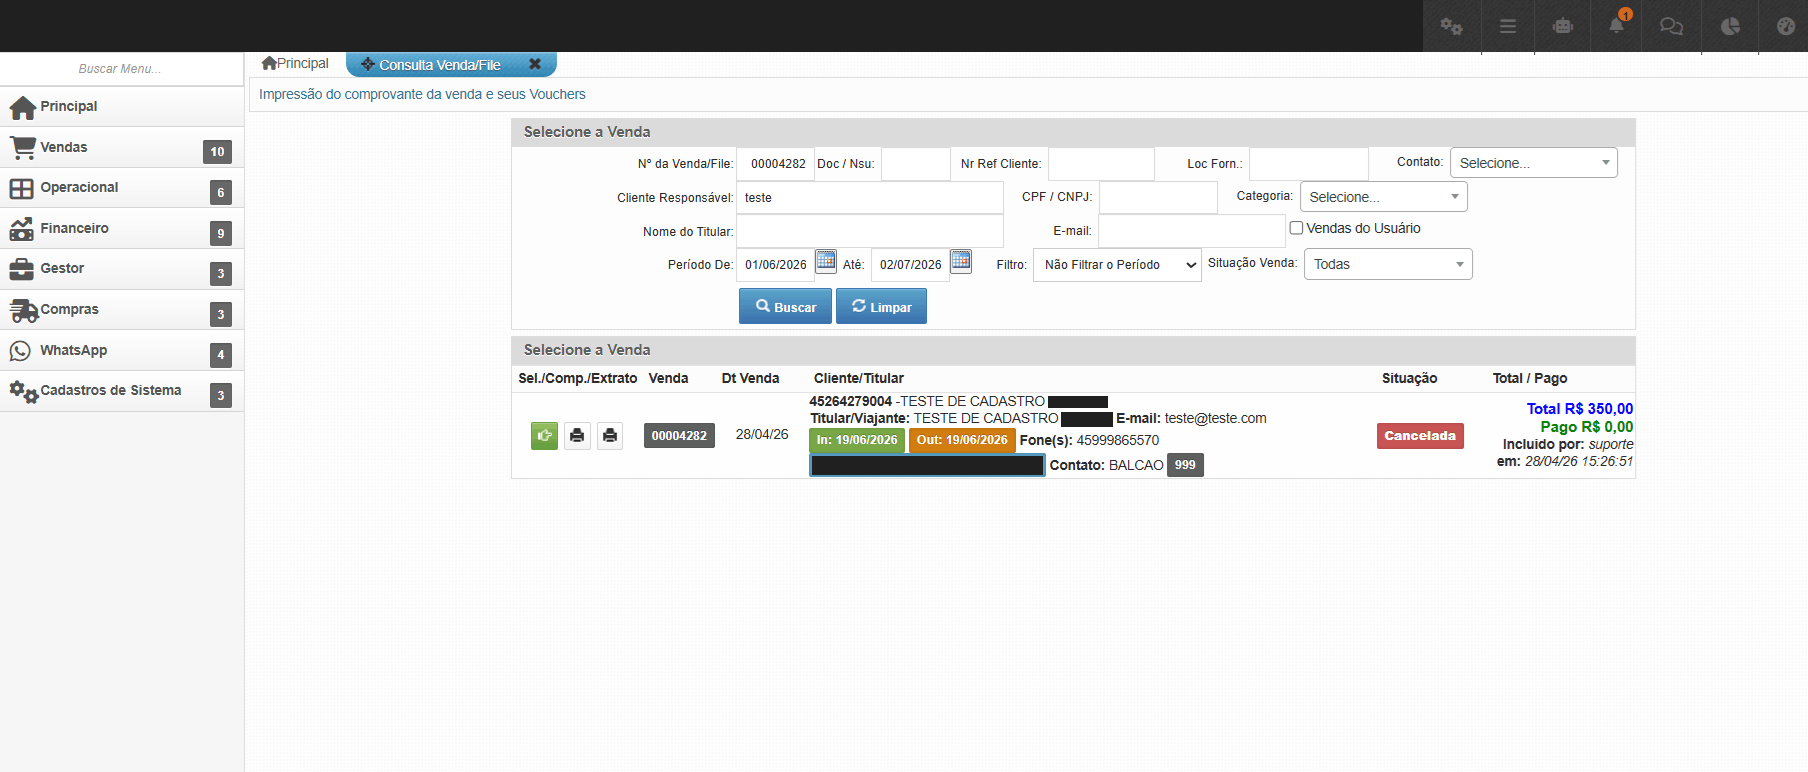Open the pie chart reports icon
This screenshot has height=772, width=1808.
tap(1730, 26)
